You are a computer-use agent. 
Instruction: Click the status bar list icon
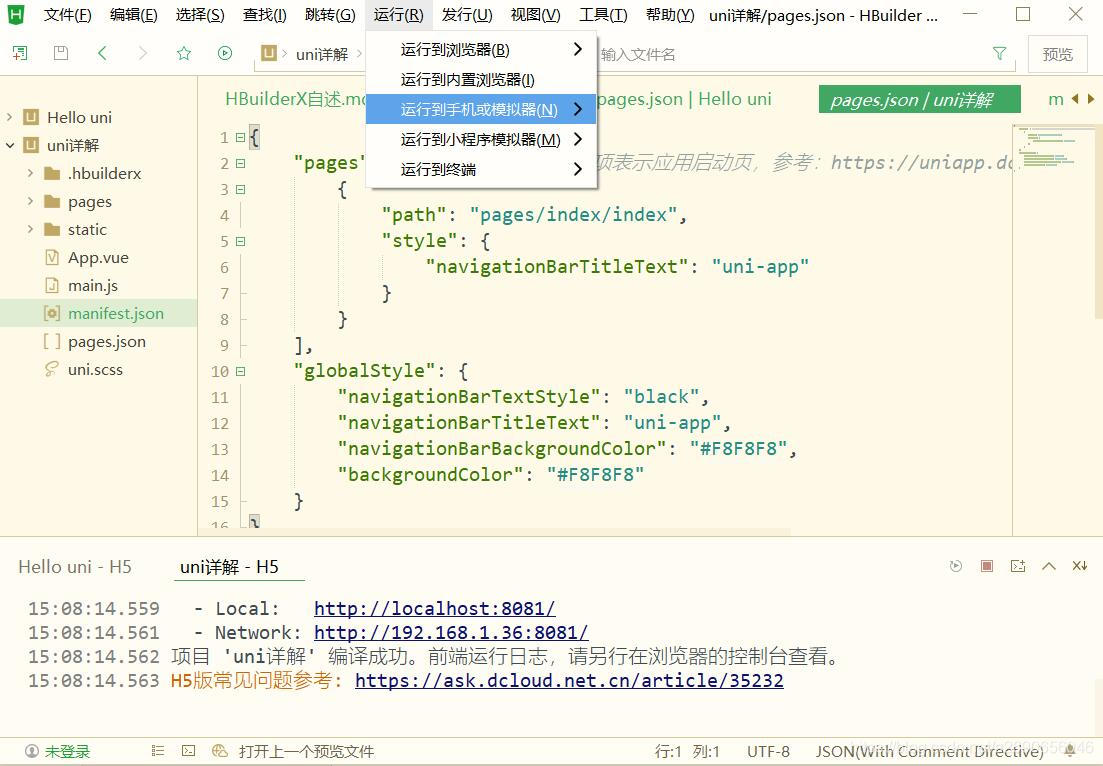[158, 751]
